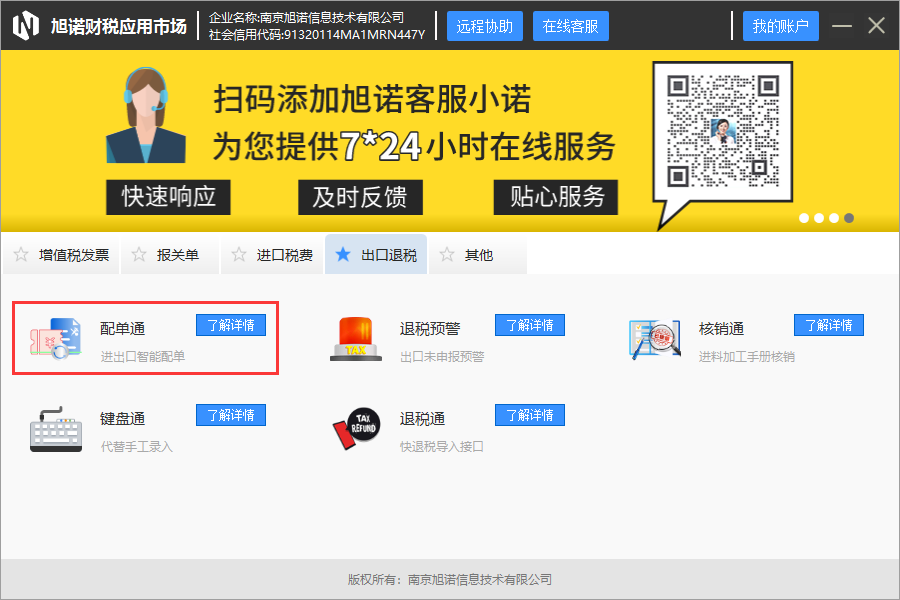This screenshot has height=600, width=900.
Task: Open 在线客服 online support
Action: coord(571,26)
